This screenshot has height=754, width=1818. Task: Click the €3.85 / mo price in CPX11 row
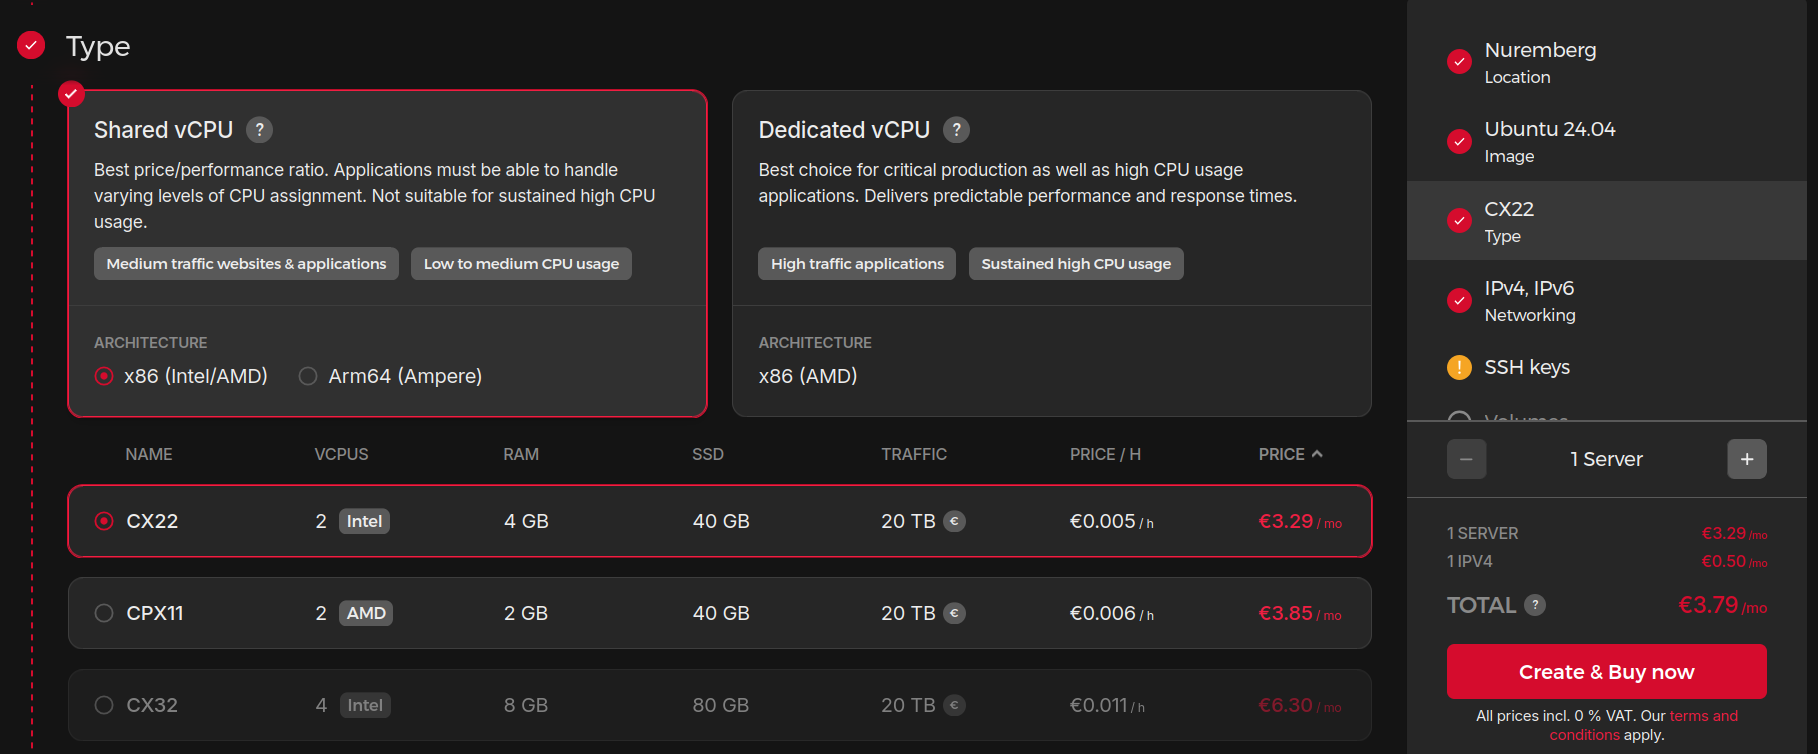(1300, 613)
